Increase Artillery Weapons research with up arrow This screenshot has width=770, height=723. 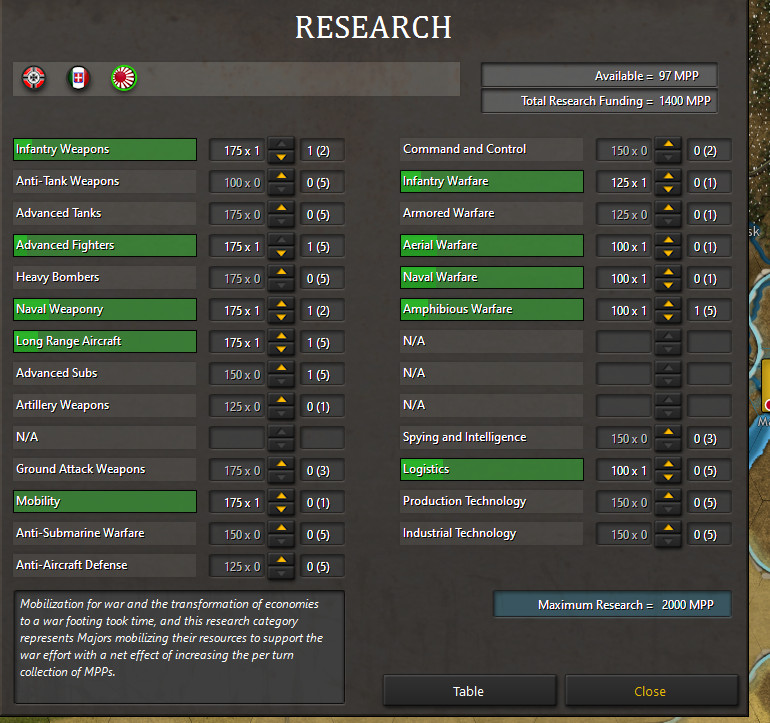tap(281, 400)
